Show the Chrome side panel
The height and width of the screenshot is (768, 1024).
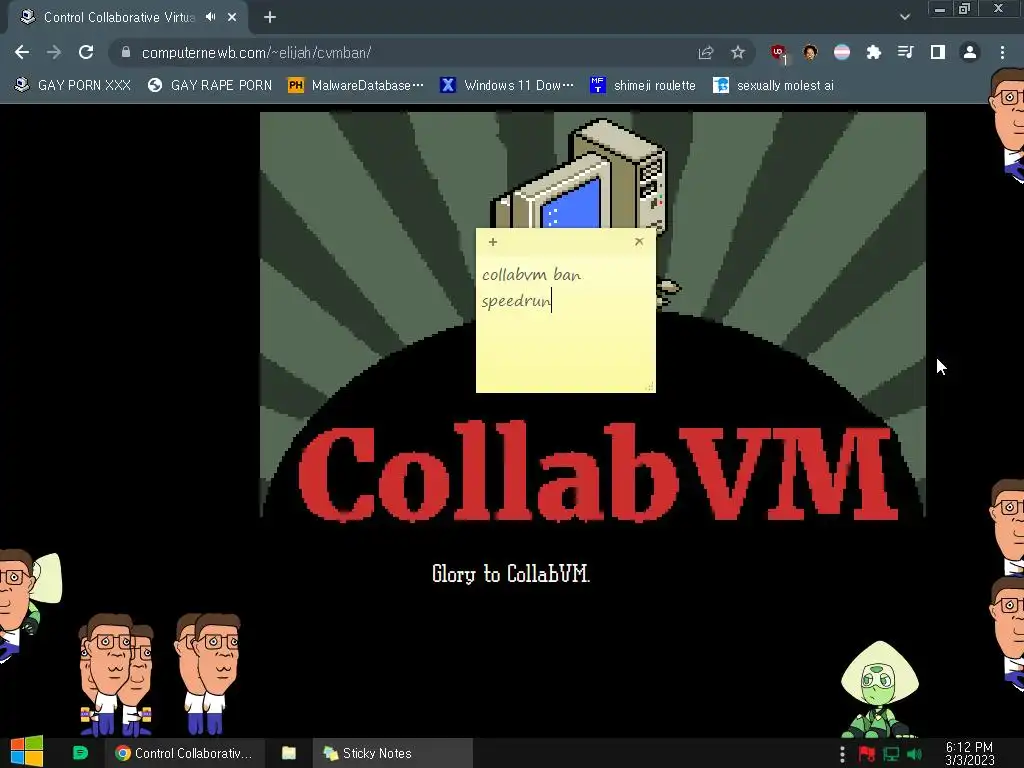point(938,52)
